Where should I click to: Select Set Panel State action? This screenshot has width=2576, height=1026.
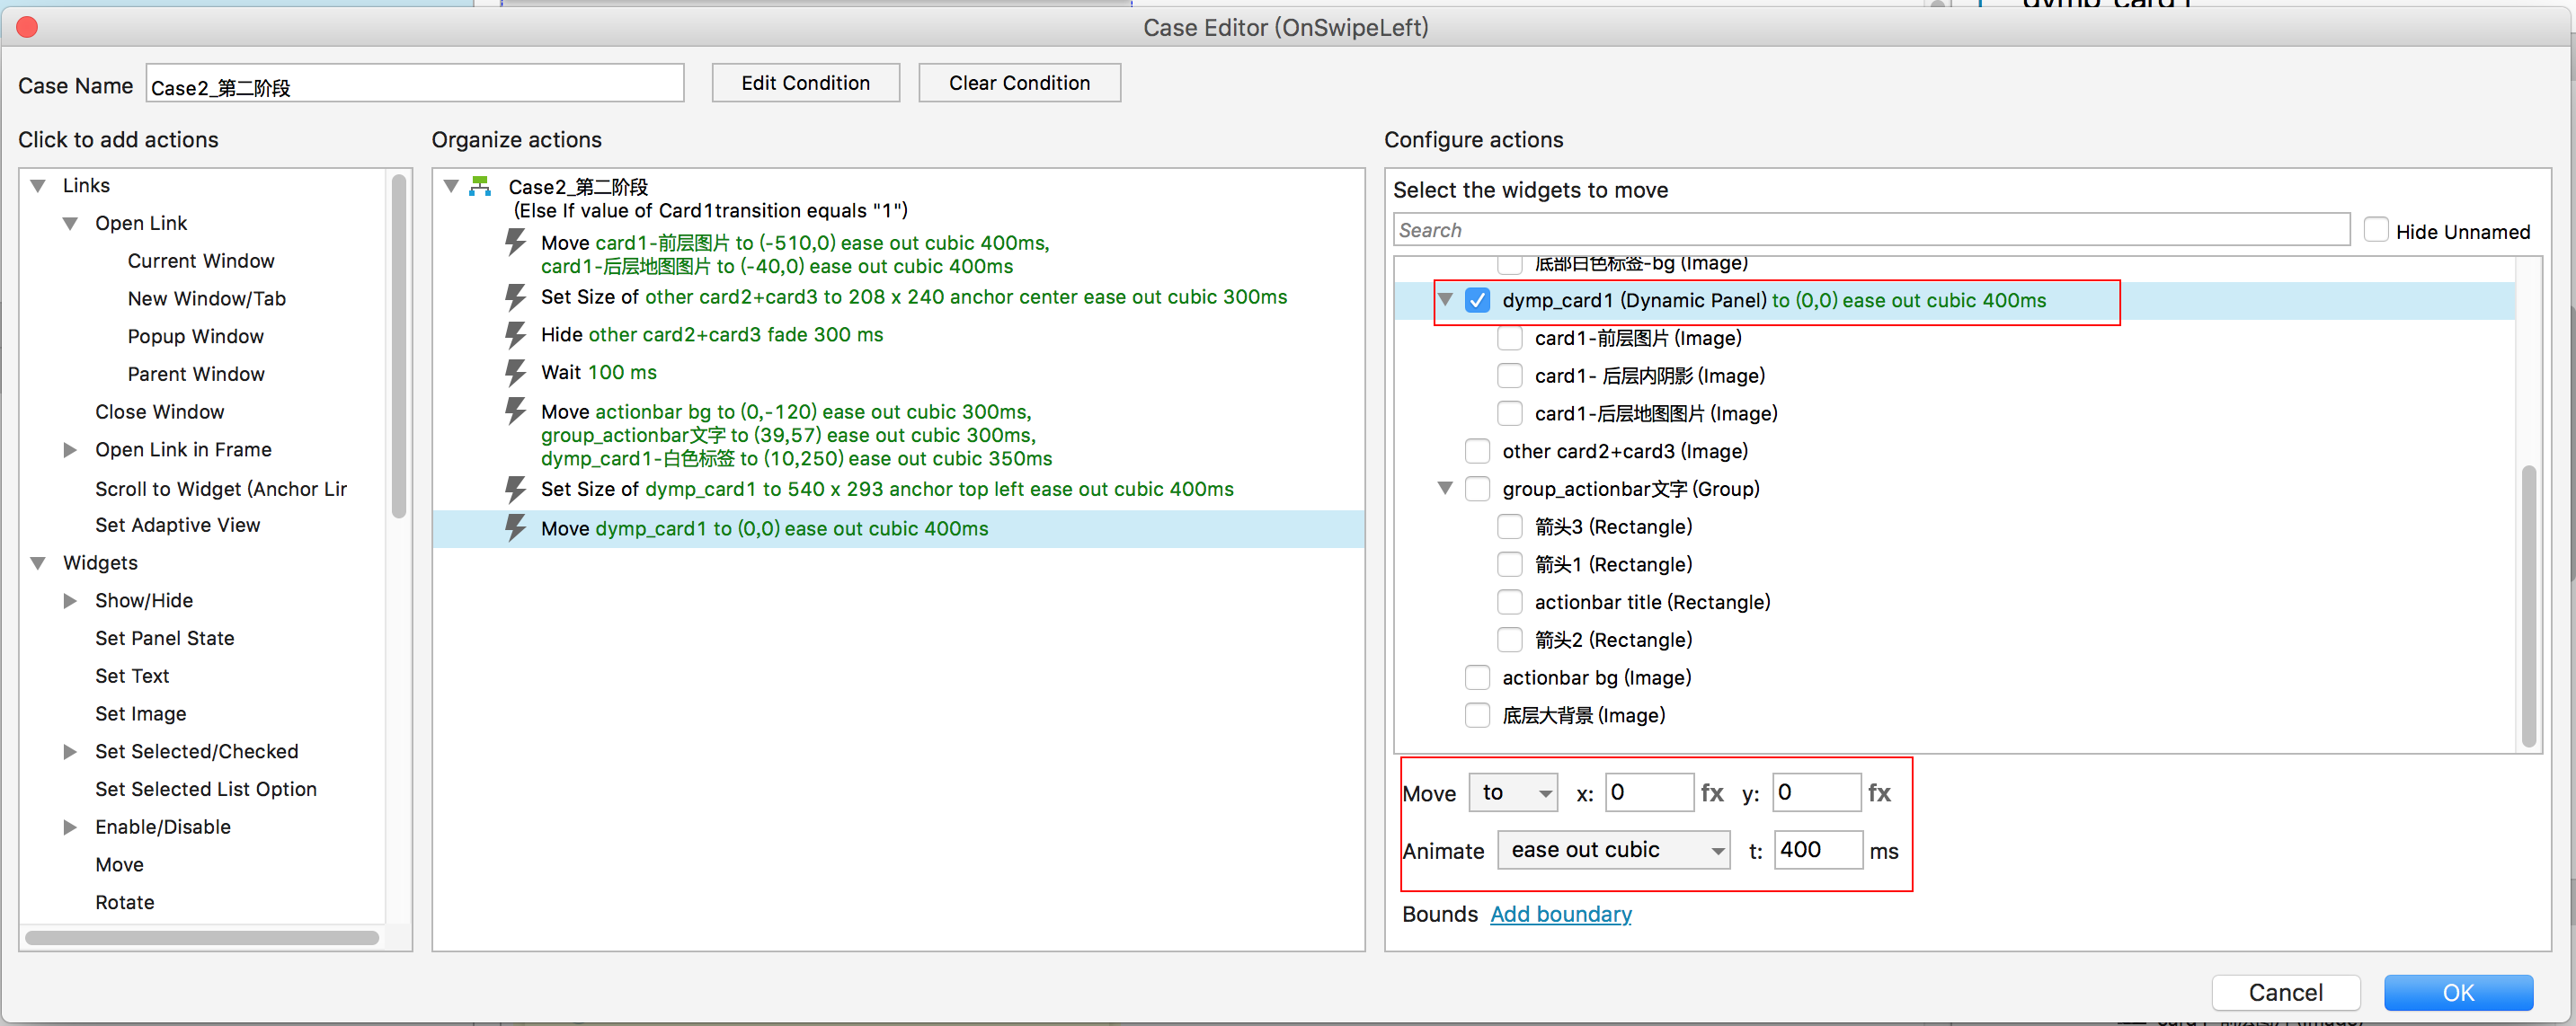[x=165, y=638]
